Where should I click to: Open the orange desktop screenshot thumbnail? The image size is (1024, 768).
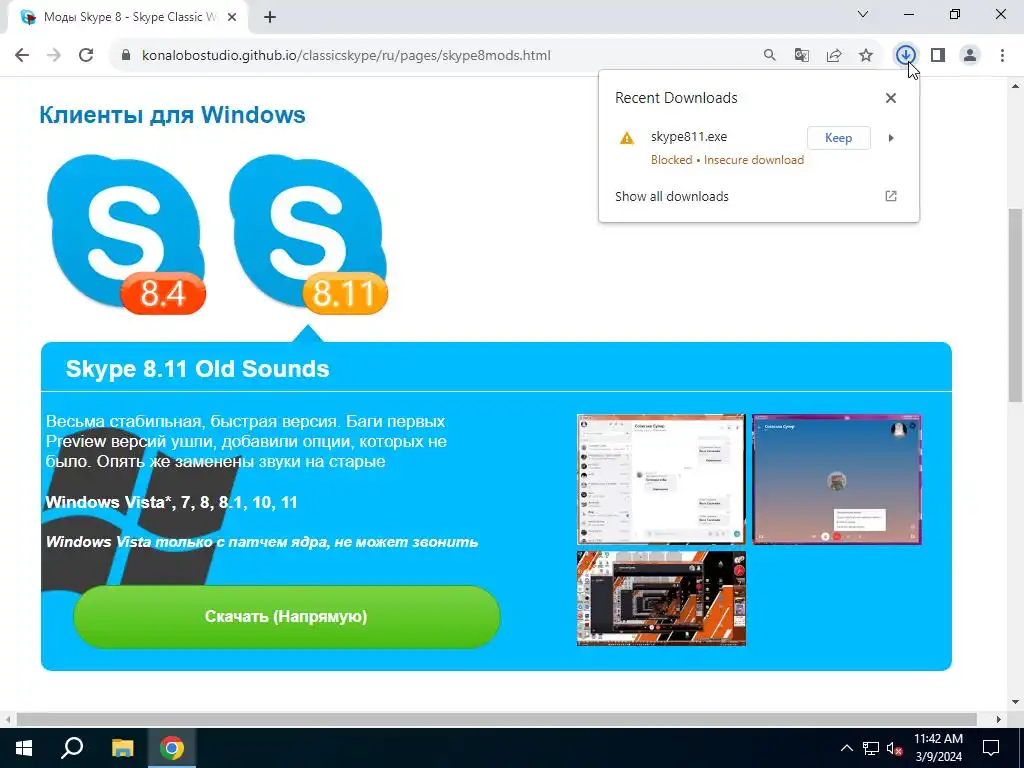pyautogui.click(x=661, y=598)
